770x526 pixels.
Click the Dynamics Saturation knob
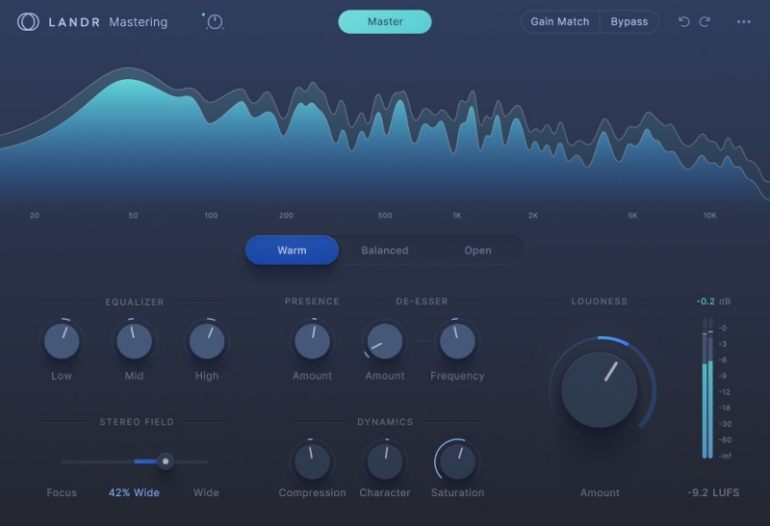[x=457, y=461]
